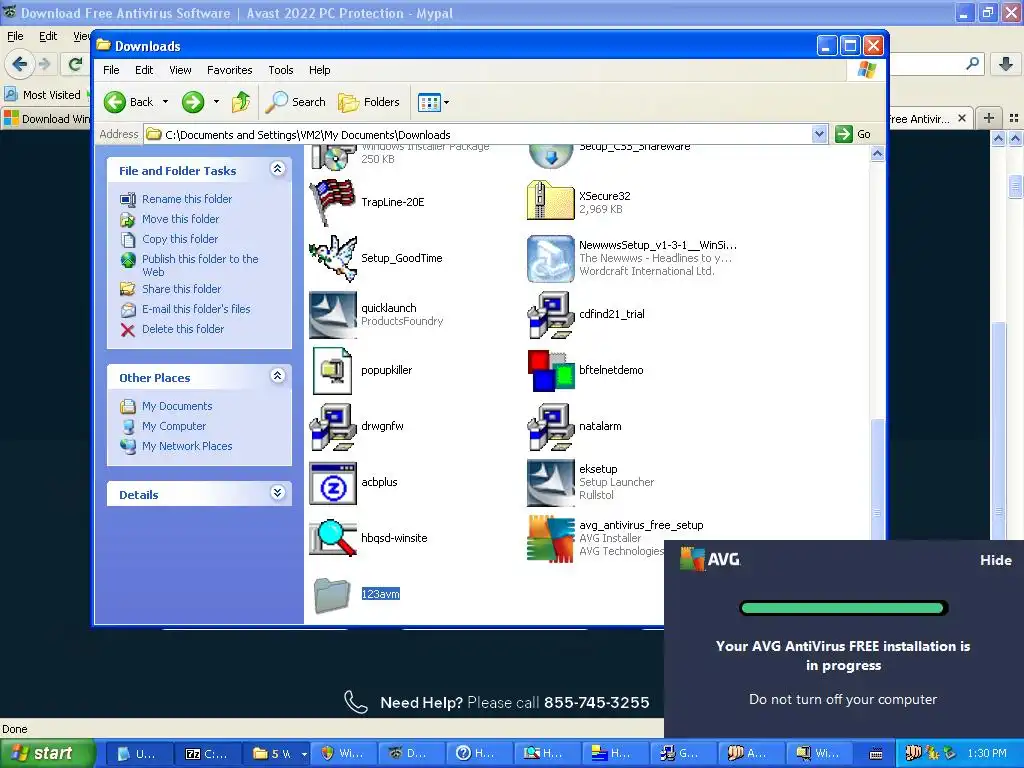Viewport: 1024px width, 768px height.
Task: Select the eksetup launcher icon
Action: click(551, 483)
